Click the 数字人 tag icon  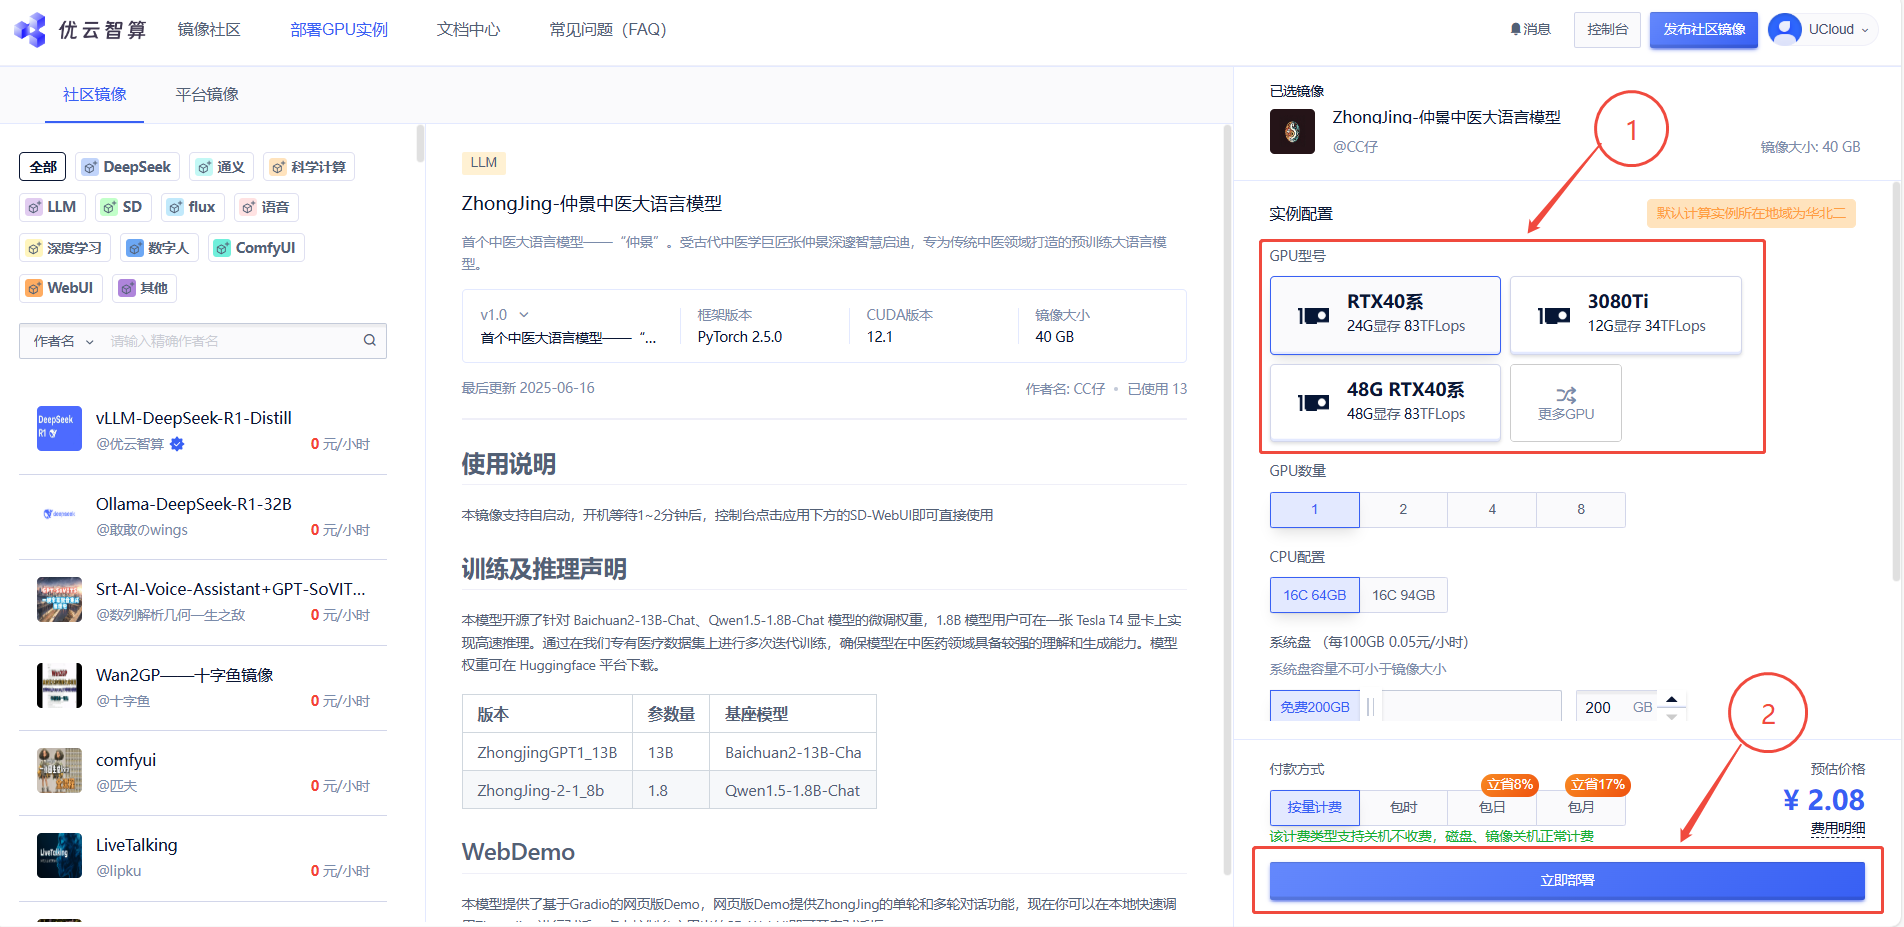[135, 248]
